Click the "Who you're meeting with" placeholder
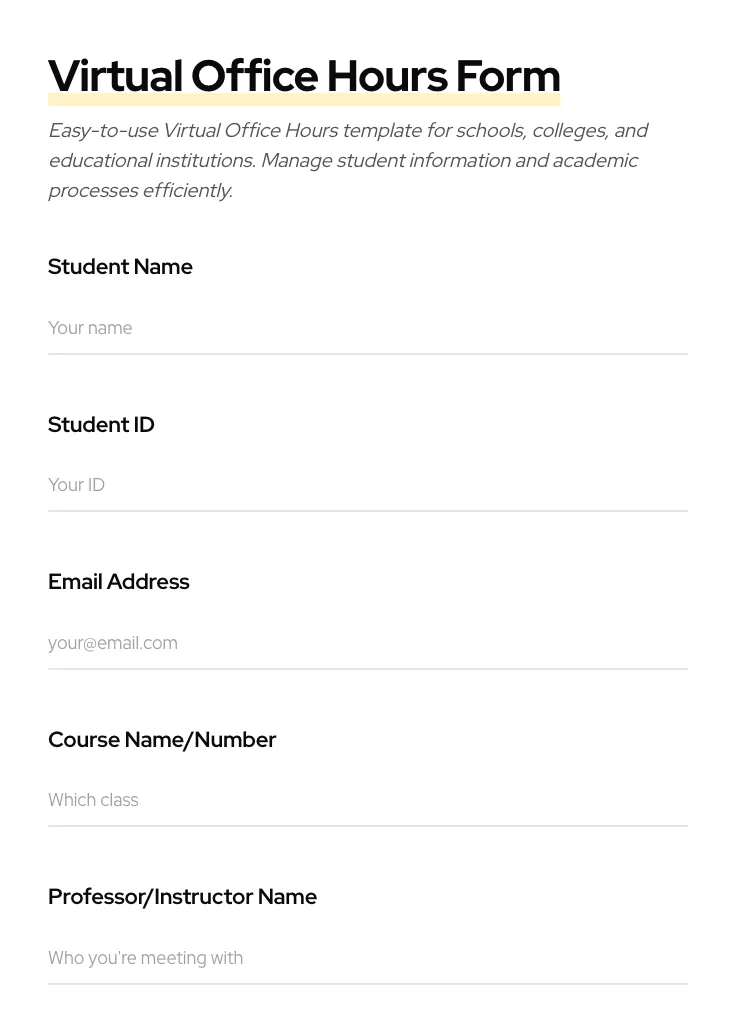Image resolution: width=736 pixels, height=1024 pixels. pyautogui.click(x=145, y=958)
